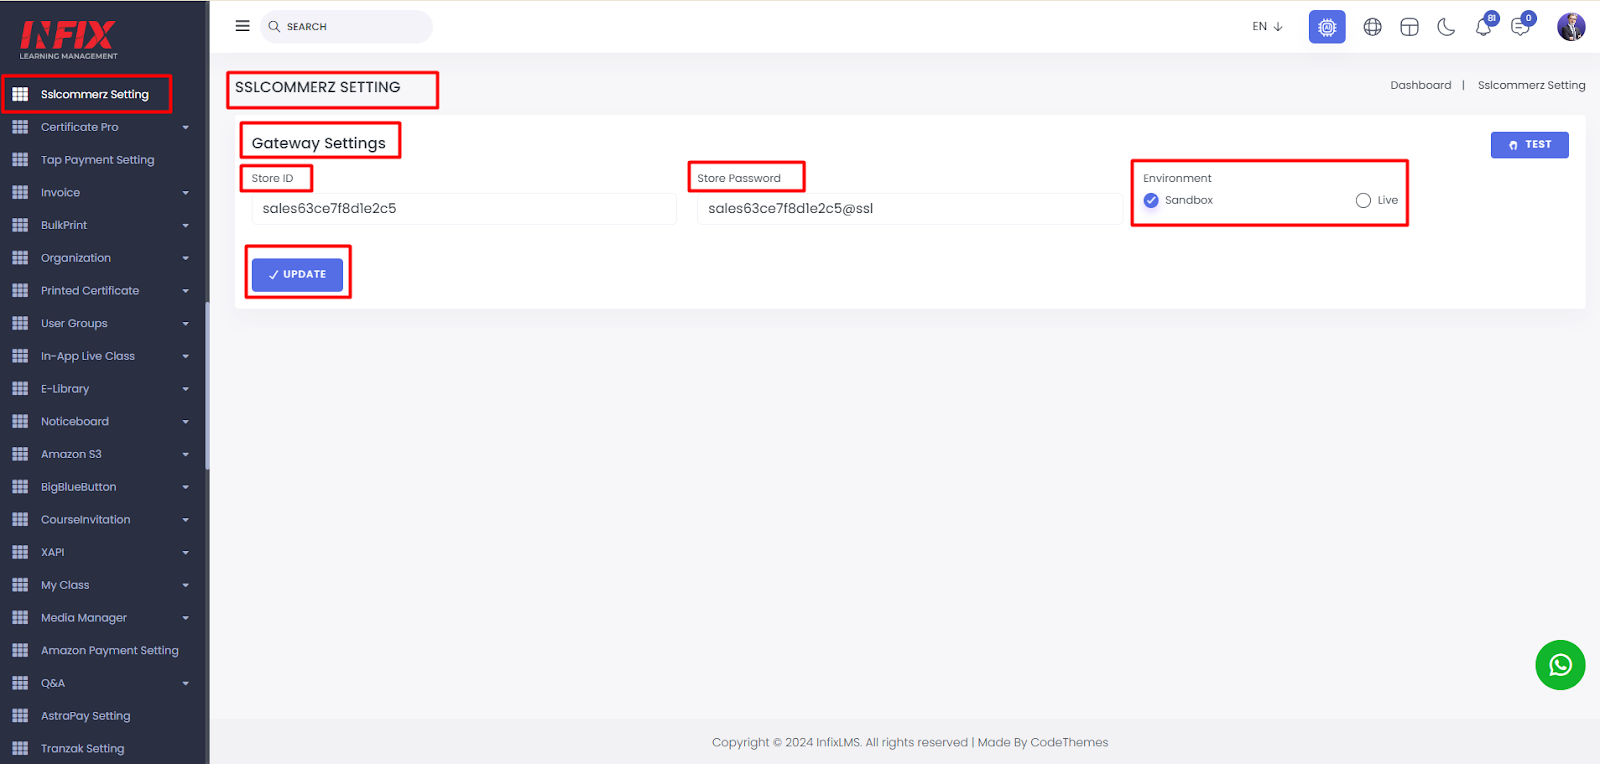Open Sslcommerz Setting sidebar item
Viewport: 1600px width, 764px height.
pos(95,94)
